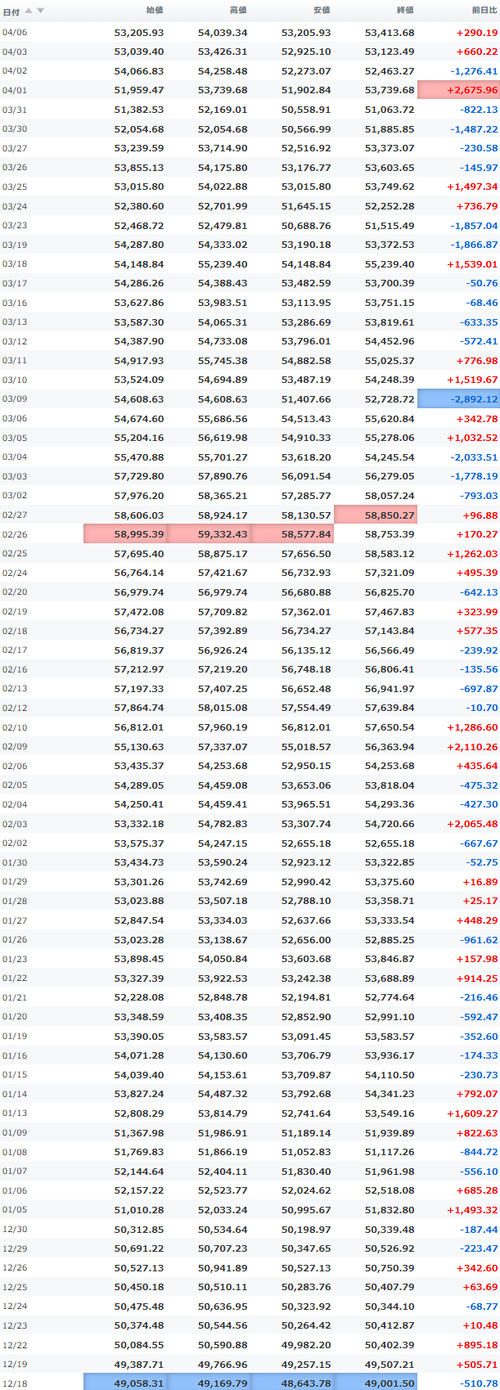The image size is (500, 1390).
Task: Select the 01/05 date cell
Action: coord(15,1210)
